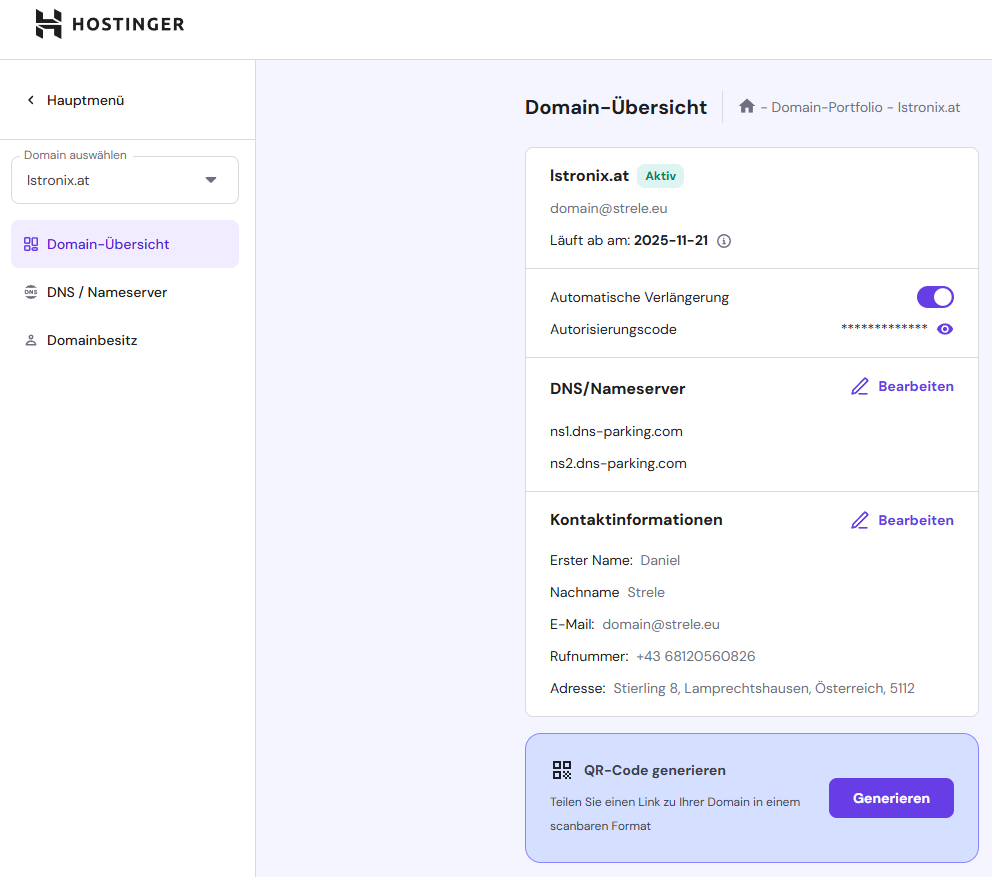Click Bearbeiten link for Kontaktinformationen
992x877 pixels.
(915, 521)
